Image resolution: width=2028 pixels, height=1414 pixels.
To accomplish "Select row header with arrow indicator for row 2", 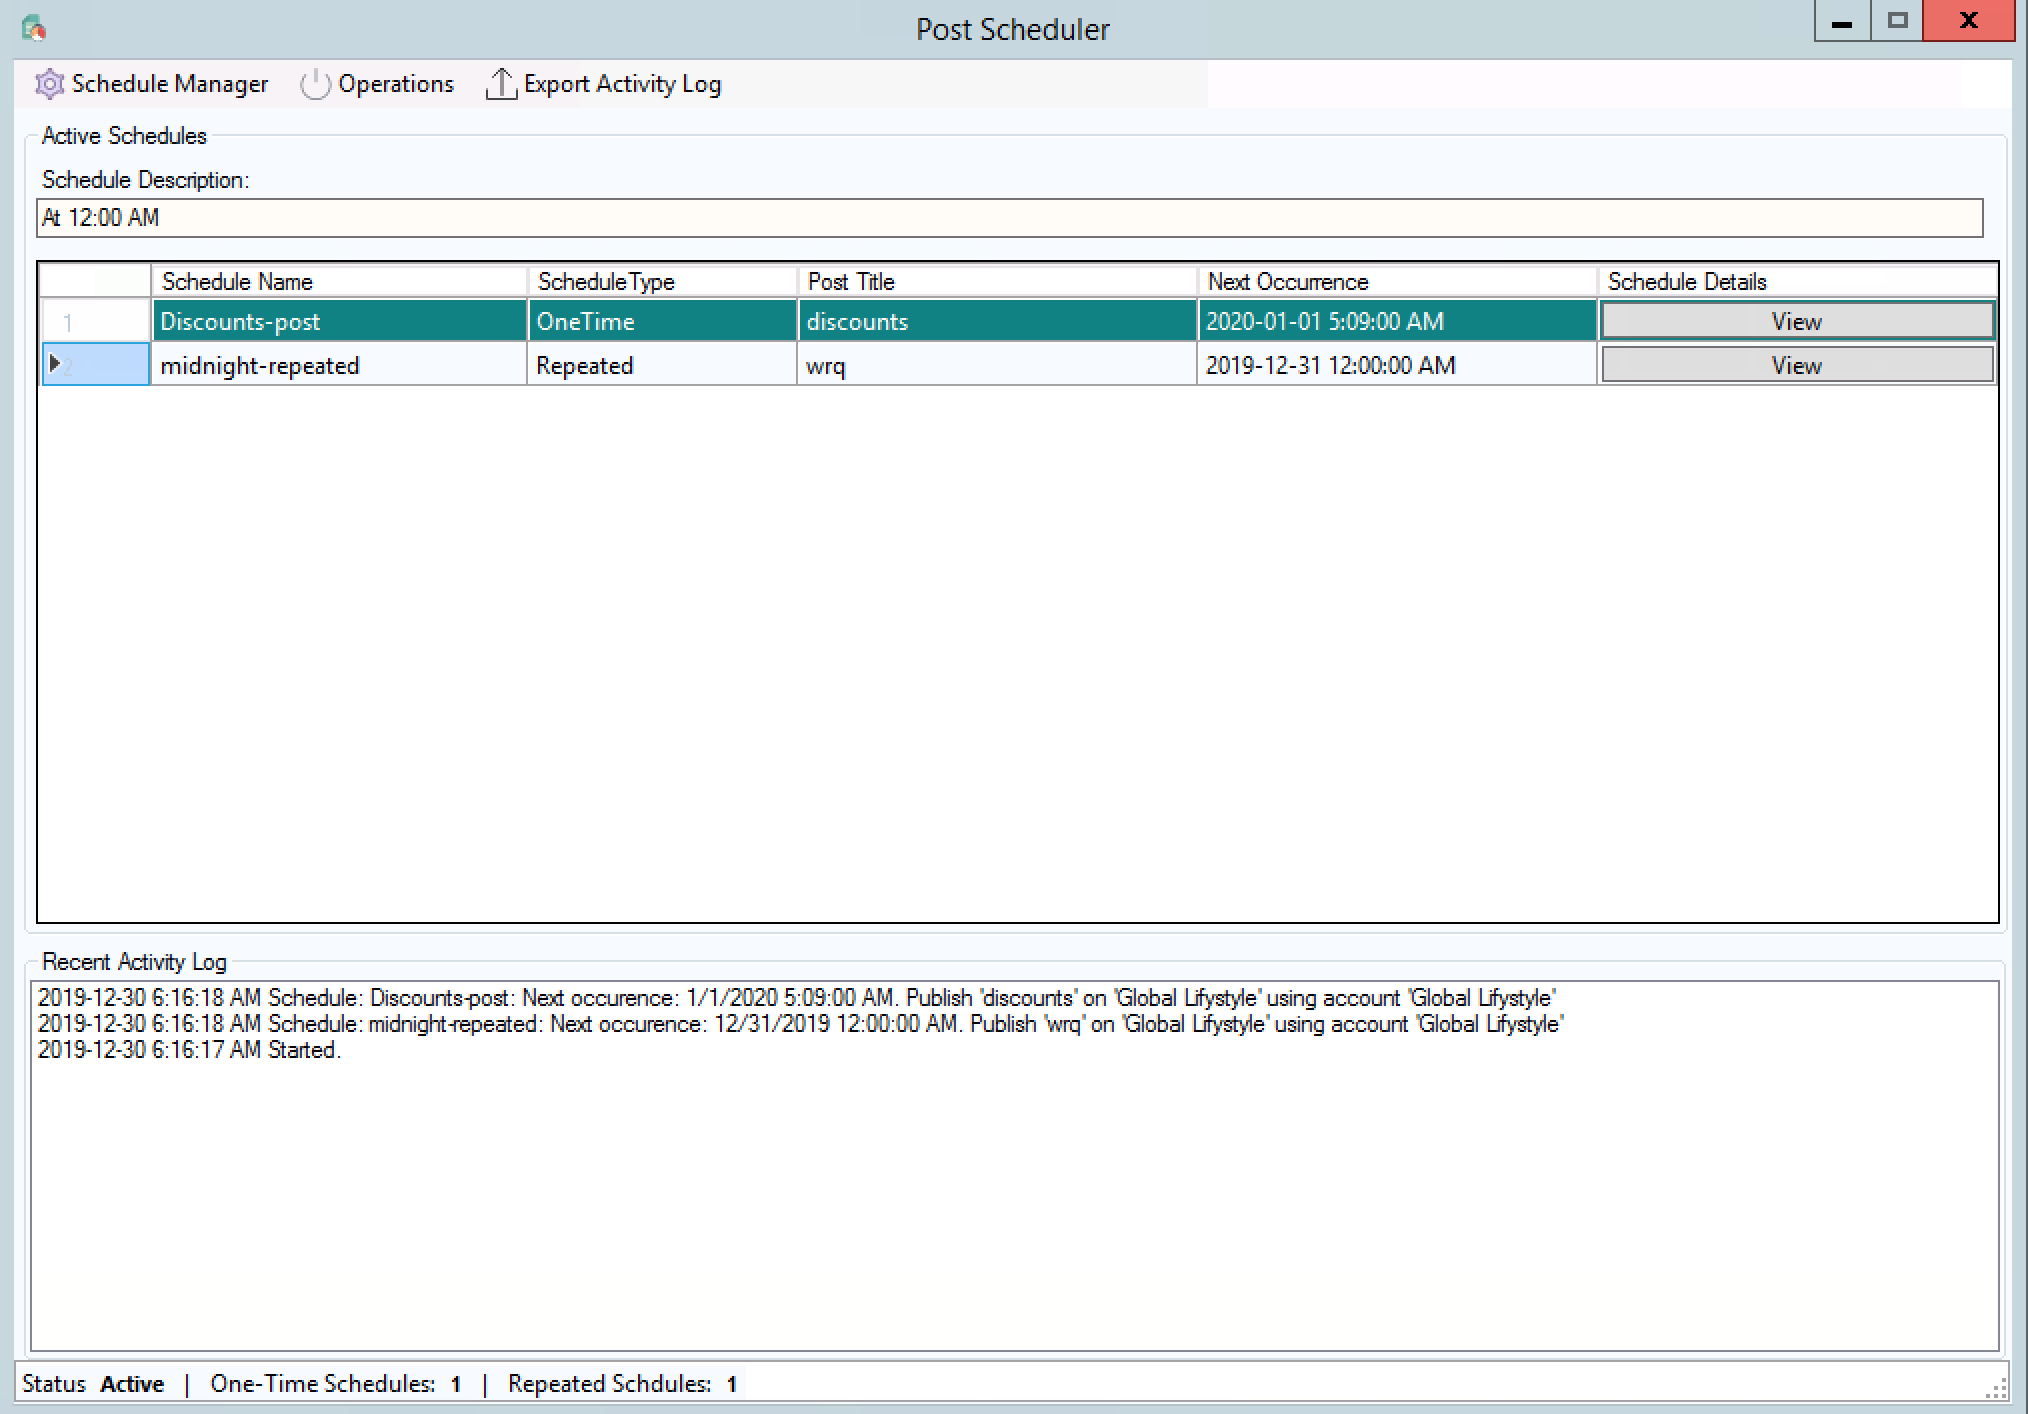I will pyautogui.click(x=95, y=365).
